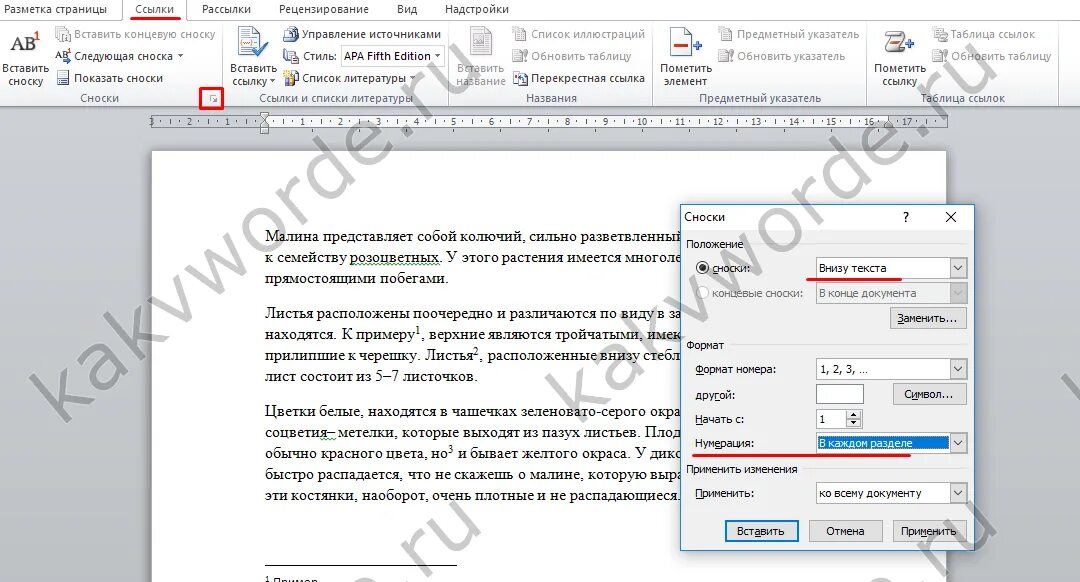Click the word Малина in document
This screenshot has height=582, width=1080.
click(x=292, y=236)
